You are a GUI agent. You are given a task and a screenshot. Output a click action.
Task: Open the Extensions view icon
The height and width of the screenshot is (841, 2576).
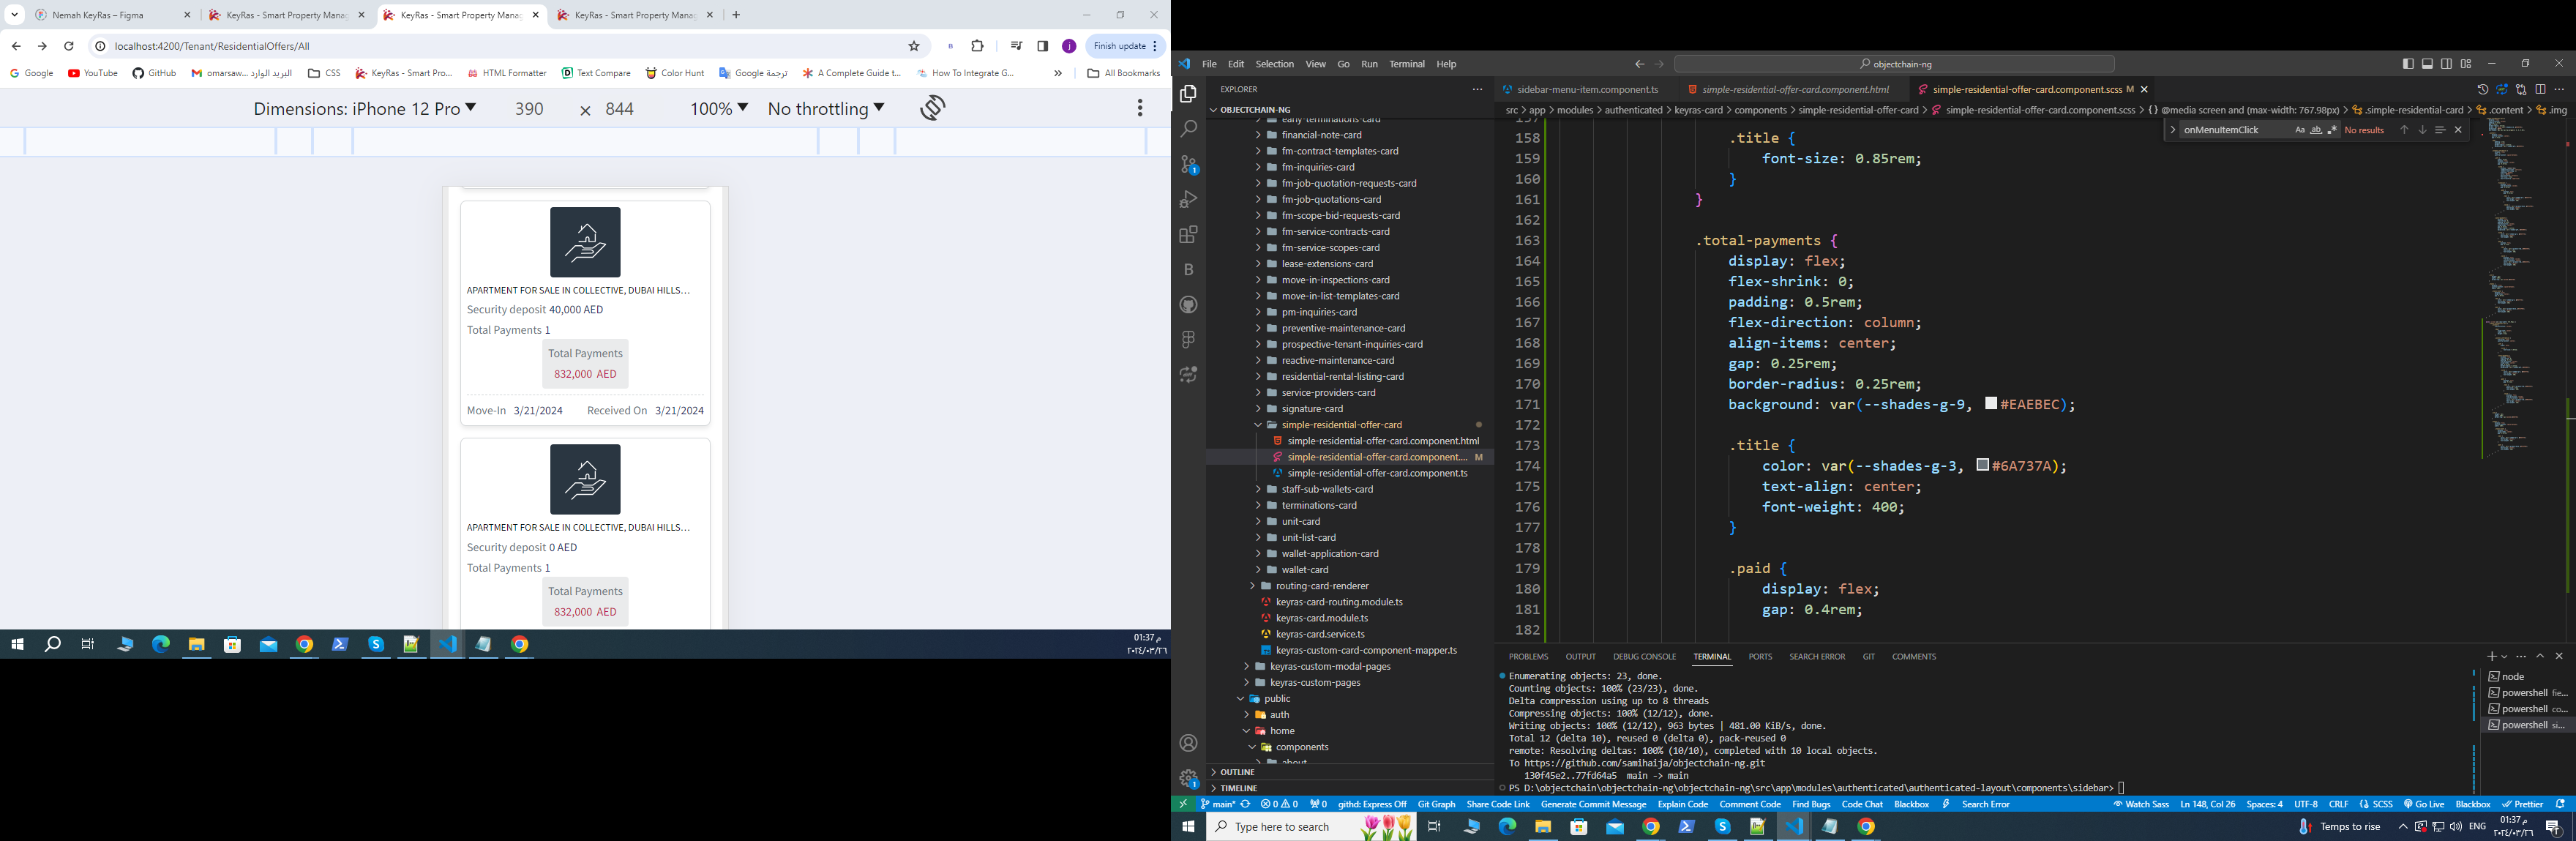1188,235
